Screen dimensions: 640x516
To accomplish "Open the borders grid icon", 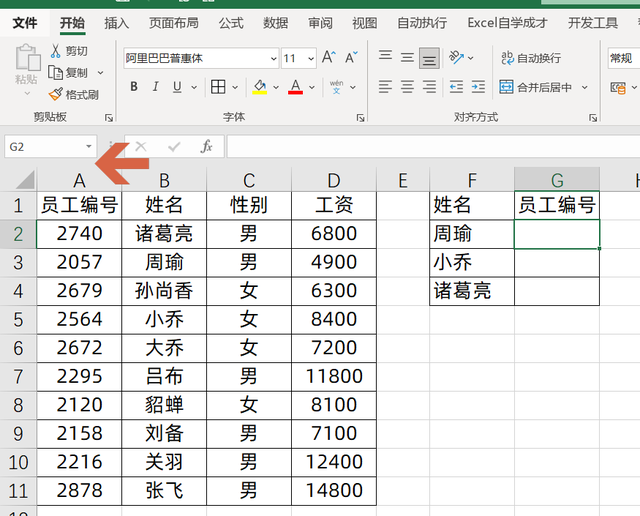I will [218, 87].
